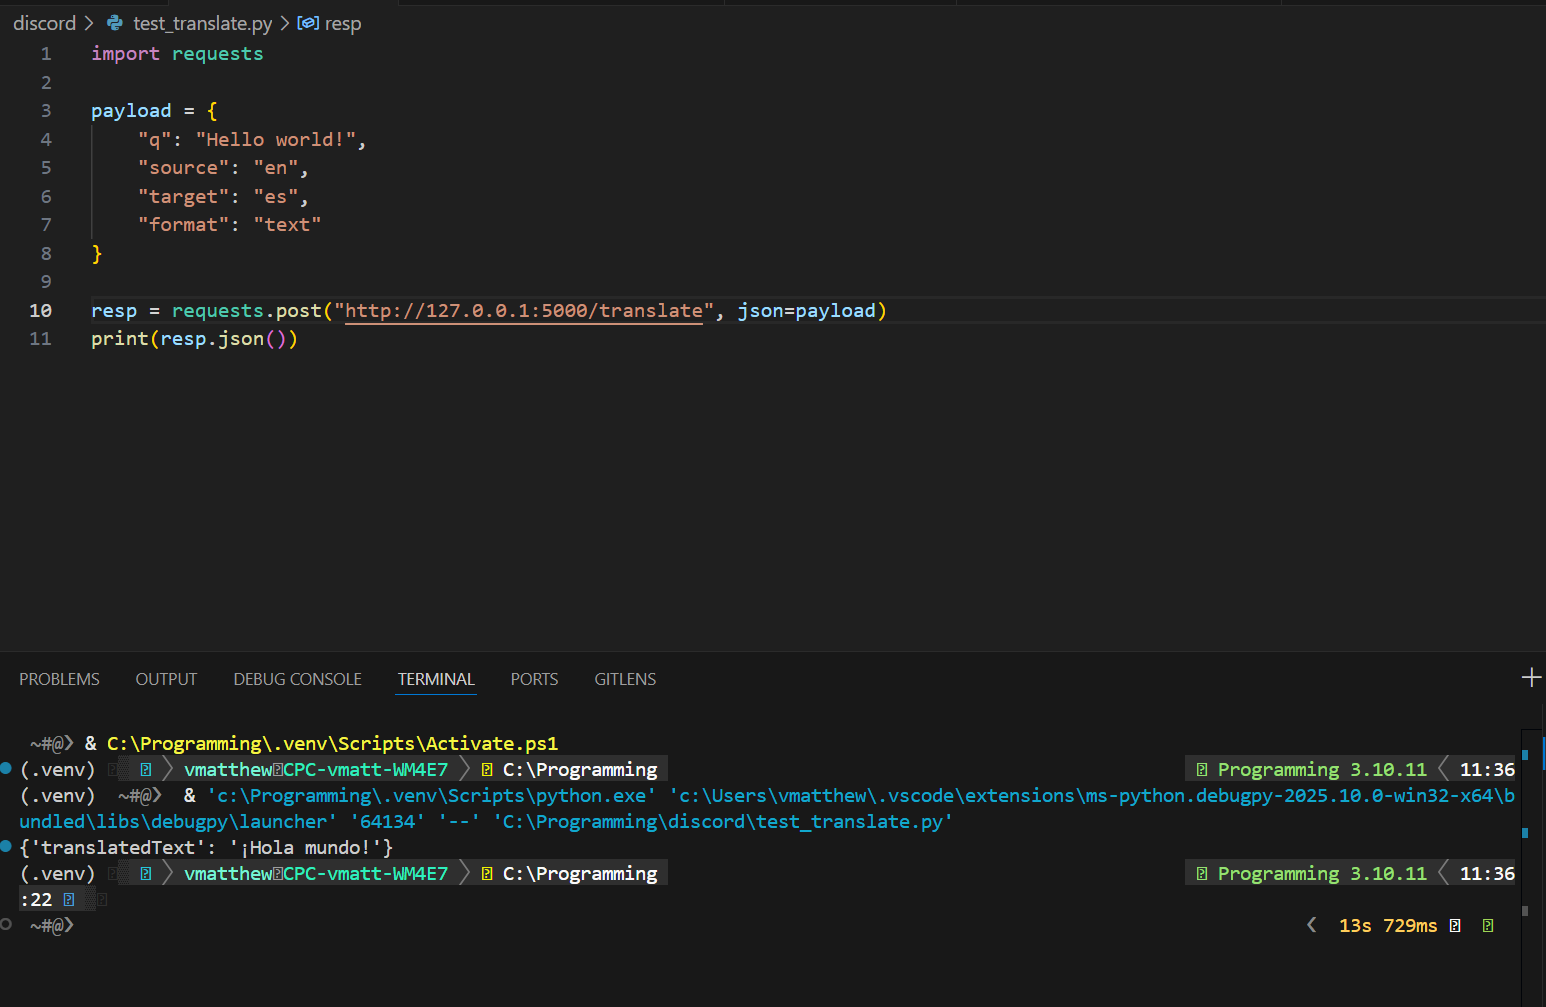Click the "text" string value on line 7
The image size is (1546, 1007).
click(x=287, y=225)
